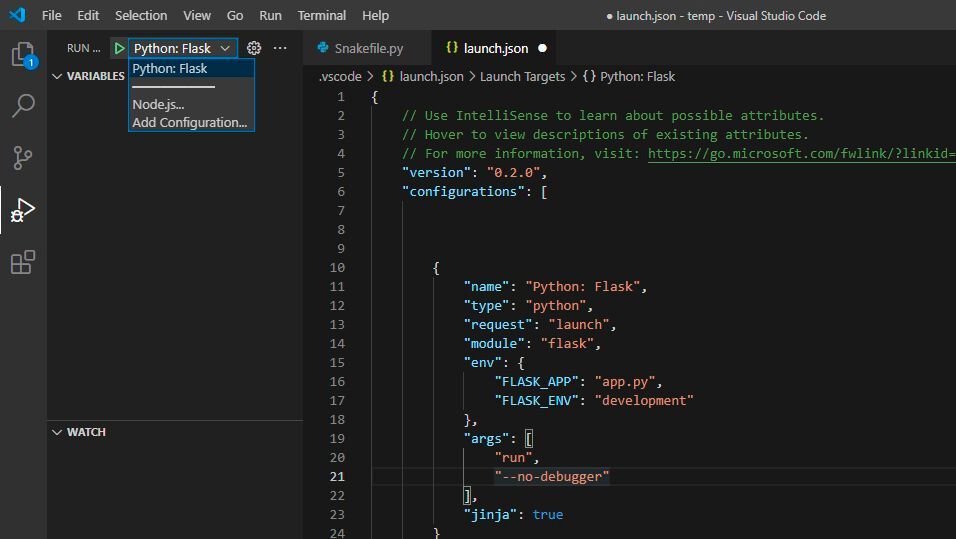This screenshot has height=539, width=956.
Task: Click the Run and Debug activity icon
Action: (23, 210)
